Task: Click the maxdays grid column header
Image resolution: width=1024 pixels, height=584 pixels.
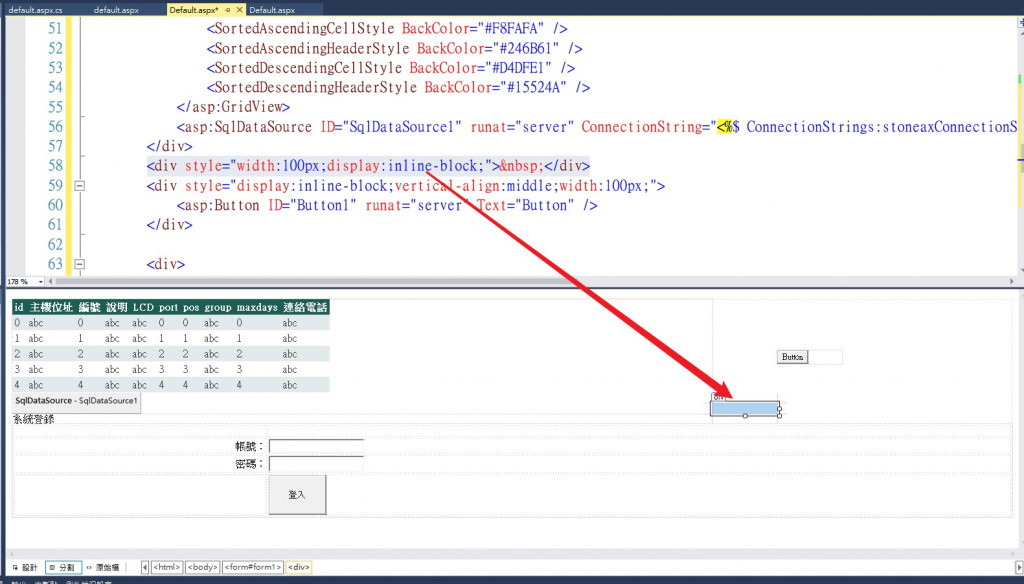Action: coord(257,307)
